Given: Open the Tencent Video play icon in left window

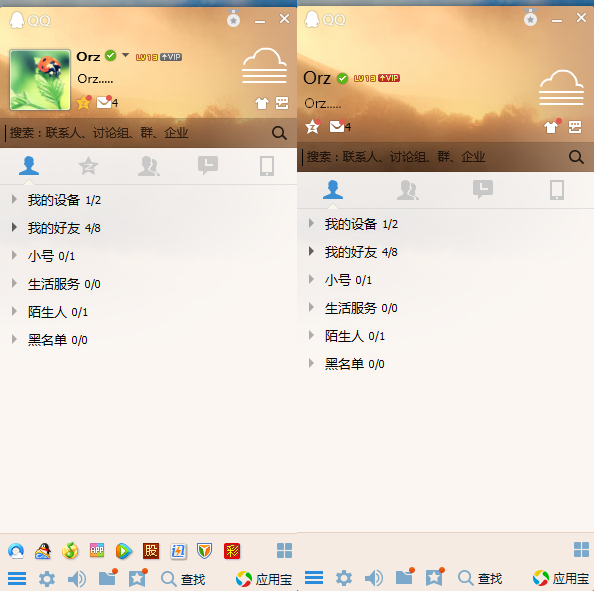Looking at the screenshot, I should (x=124, y=551).
